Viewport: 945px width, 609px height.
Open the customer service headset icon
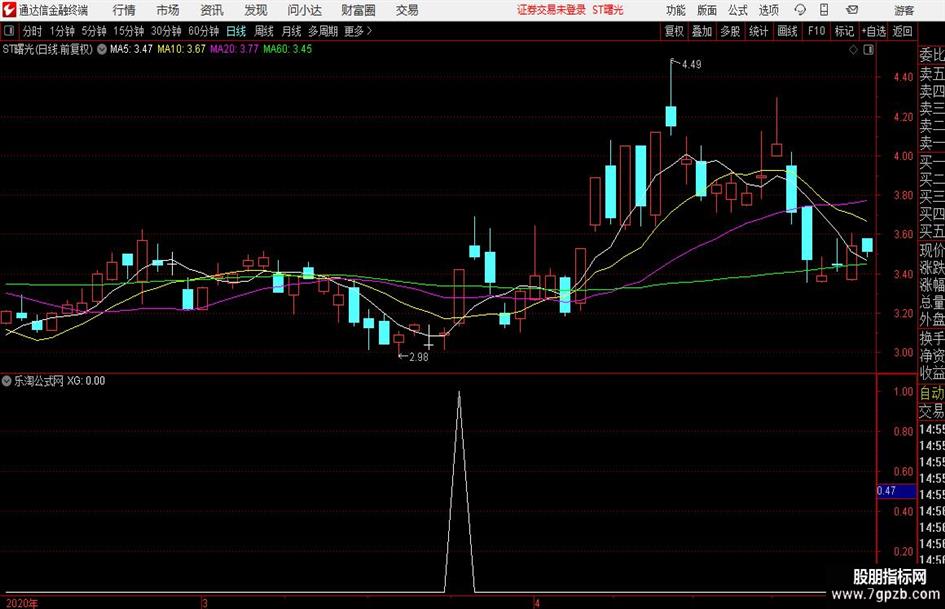(x=800, y=10)
